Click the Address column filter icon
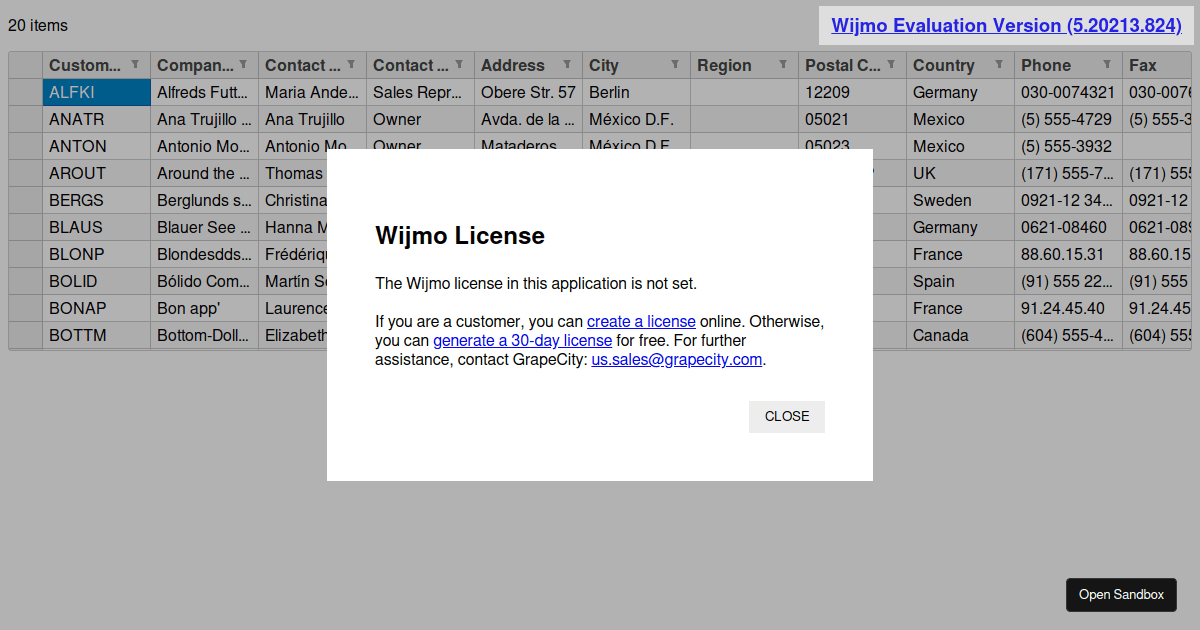Image resolution: width=1200 pixels, height=630 pixels. (567, 64)
